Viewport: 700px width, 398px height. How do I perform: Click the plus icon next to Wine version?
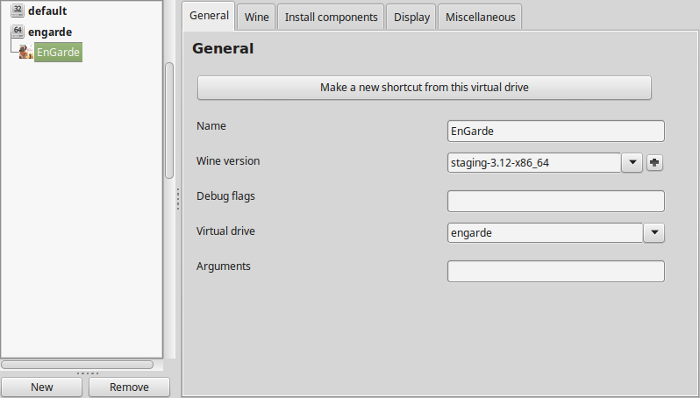tap(654, 162)
